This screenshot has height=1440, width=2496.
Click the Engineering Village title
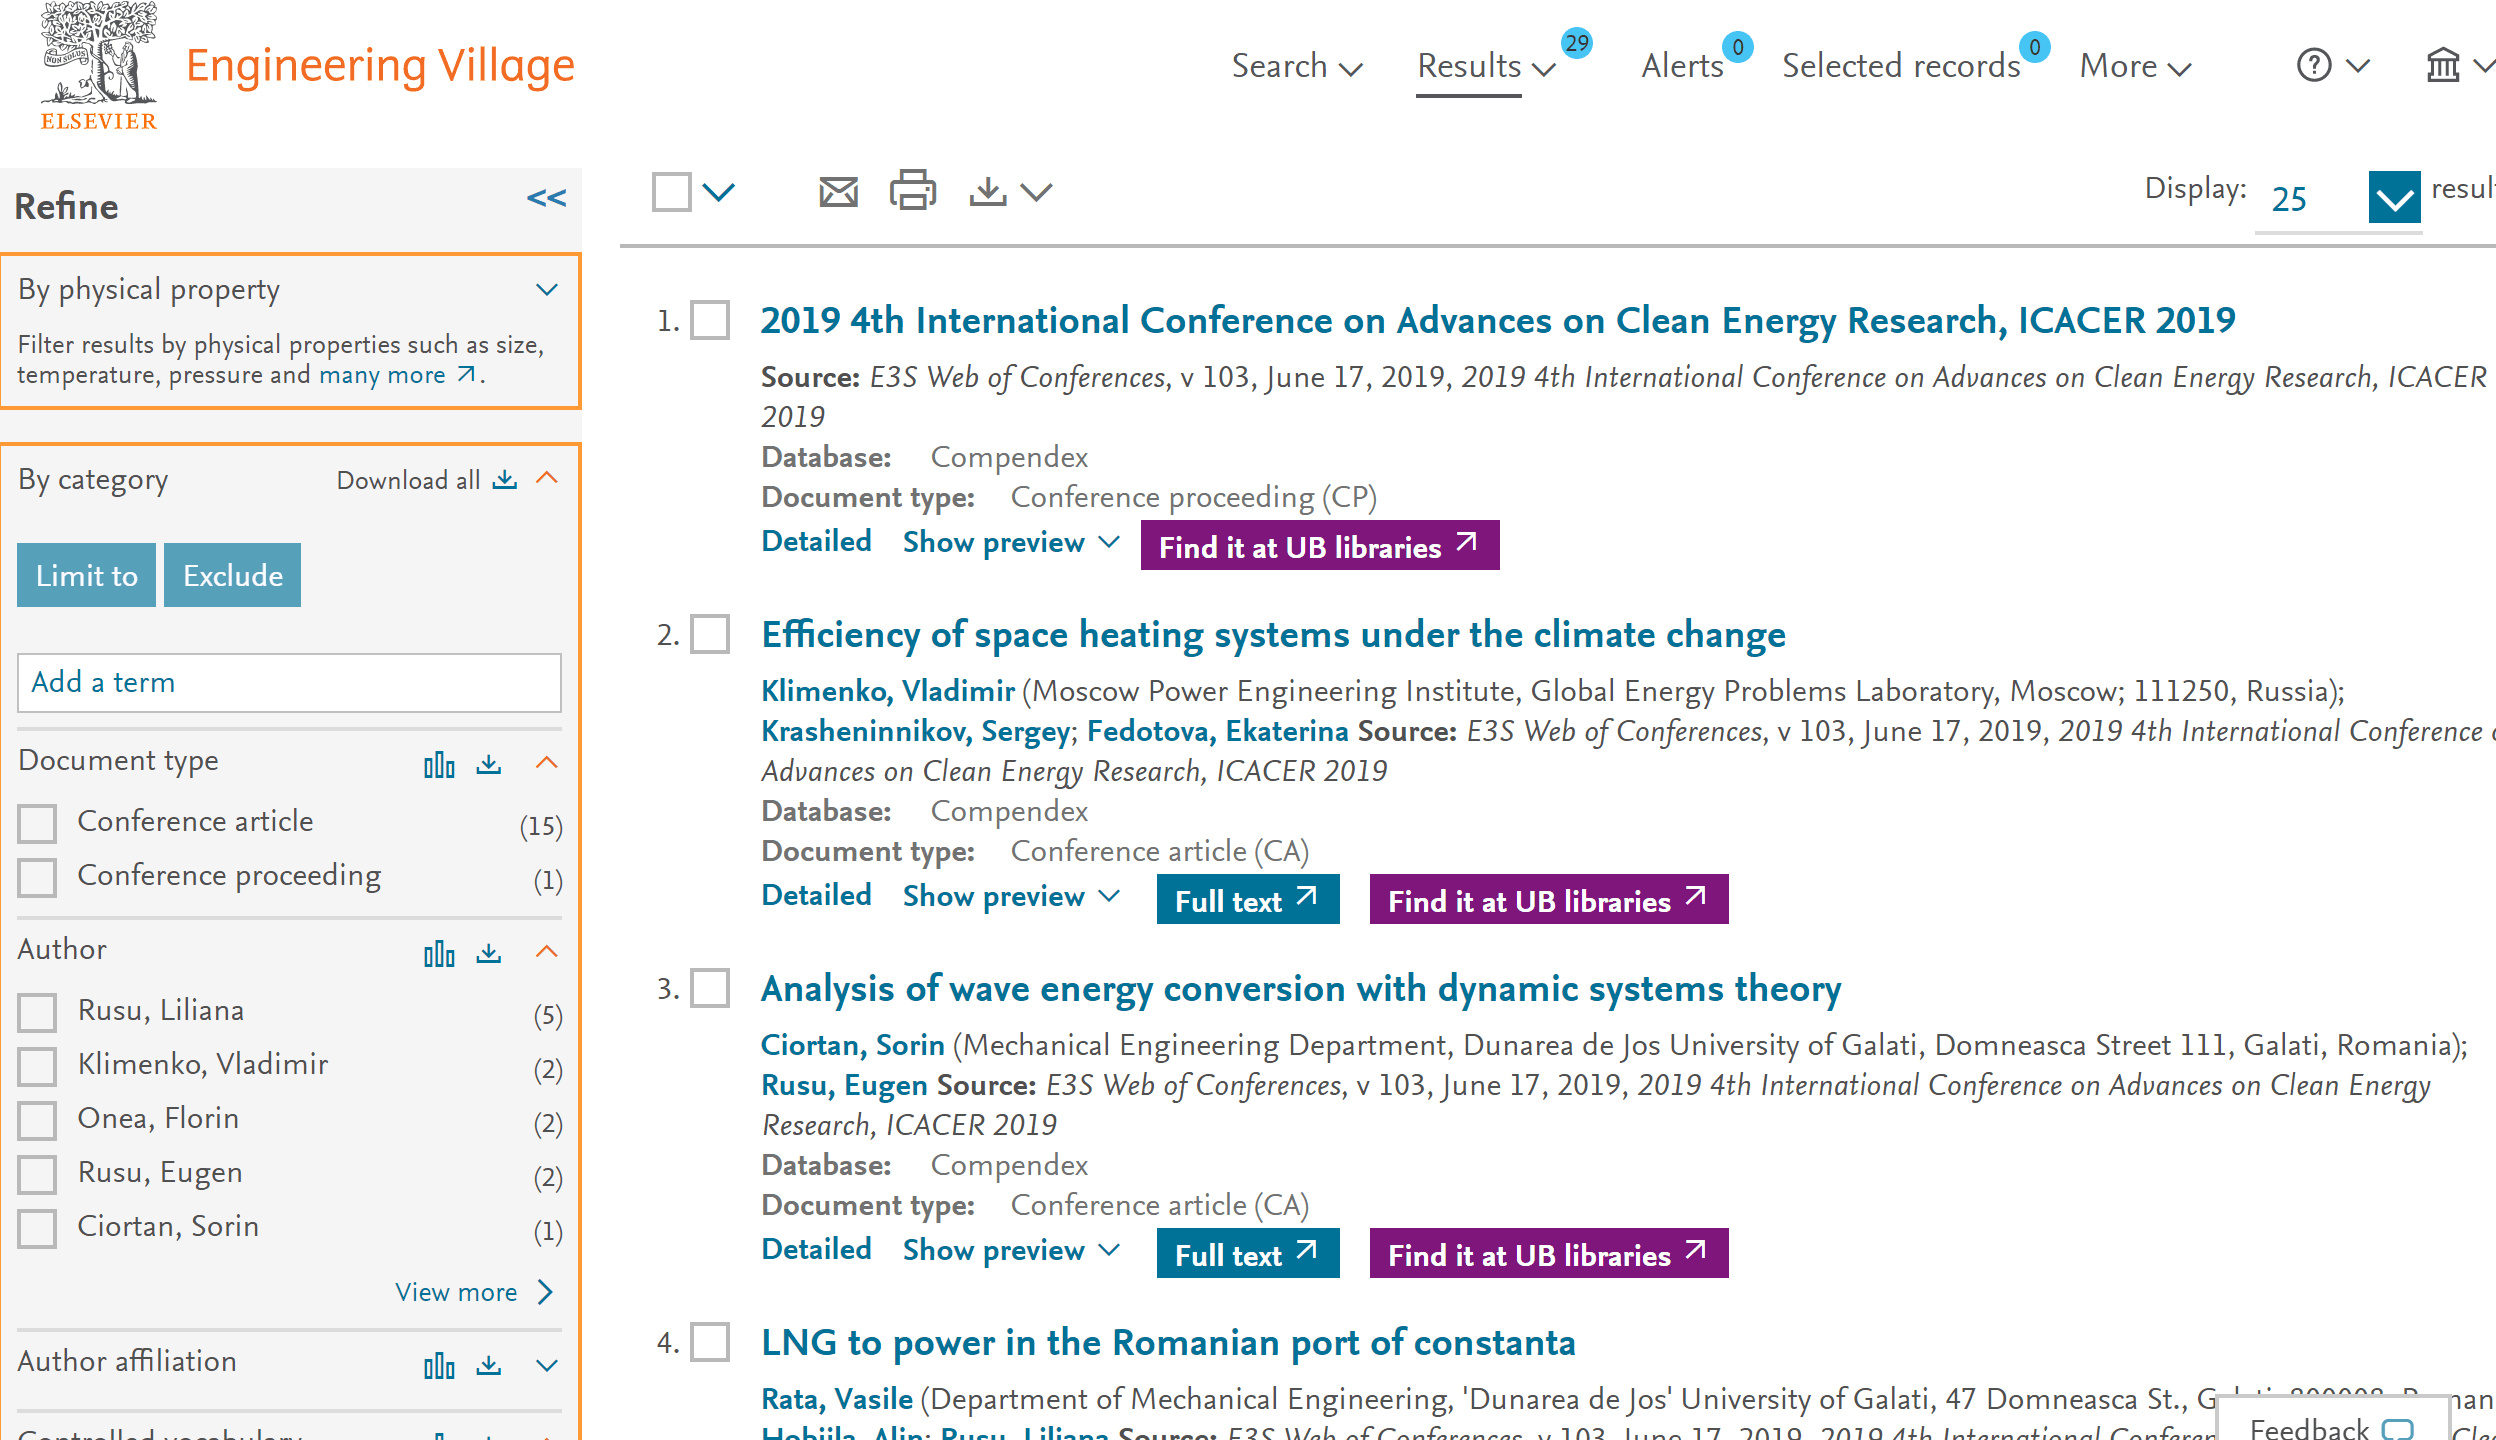380,66
